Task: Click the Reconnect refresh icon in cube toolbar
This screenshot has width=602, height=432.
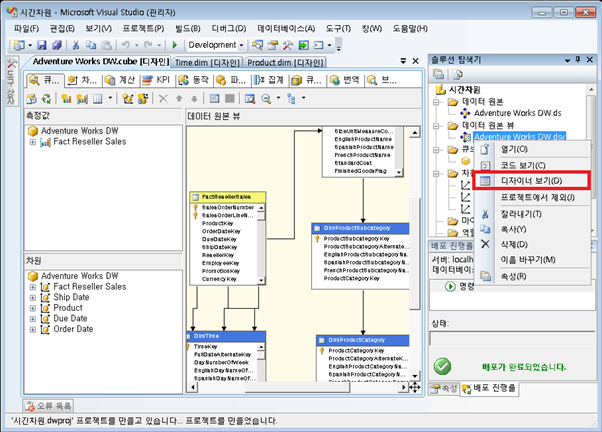Action: click(x=46, y=99)
